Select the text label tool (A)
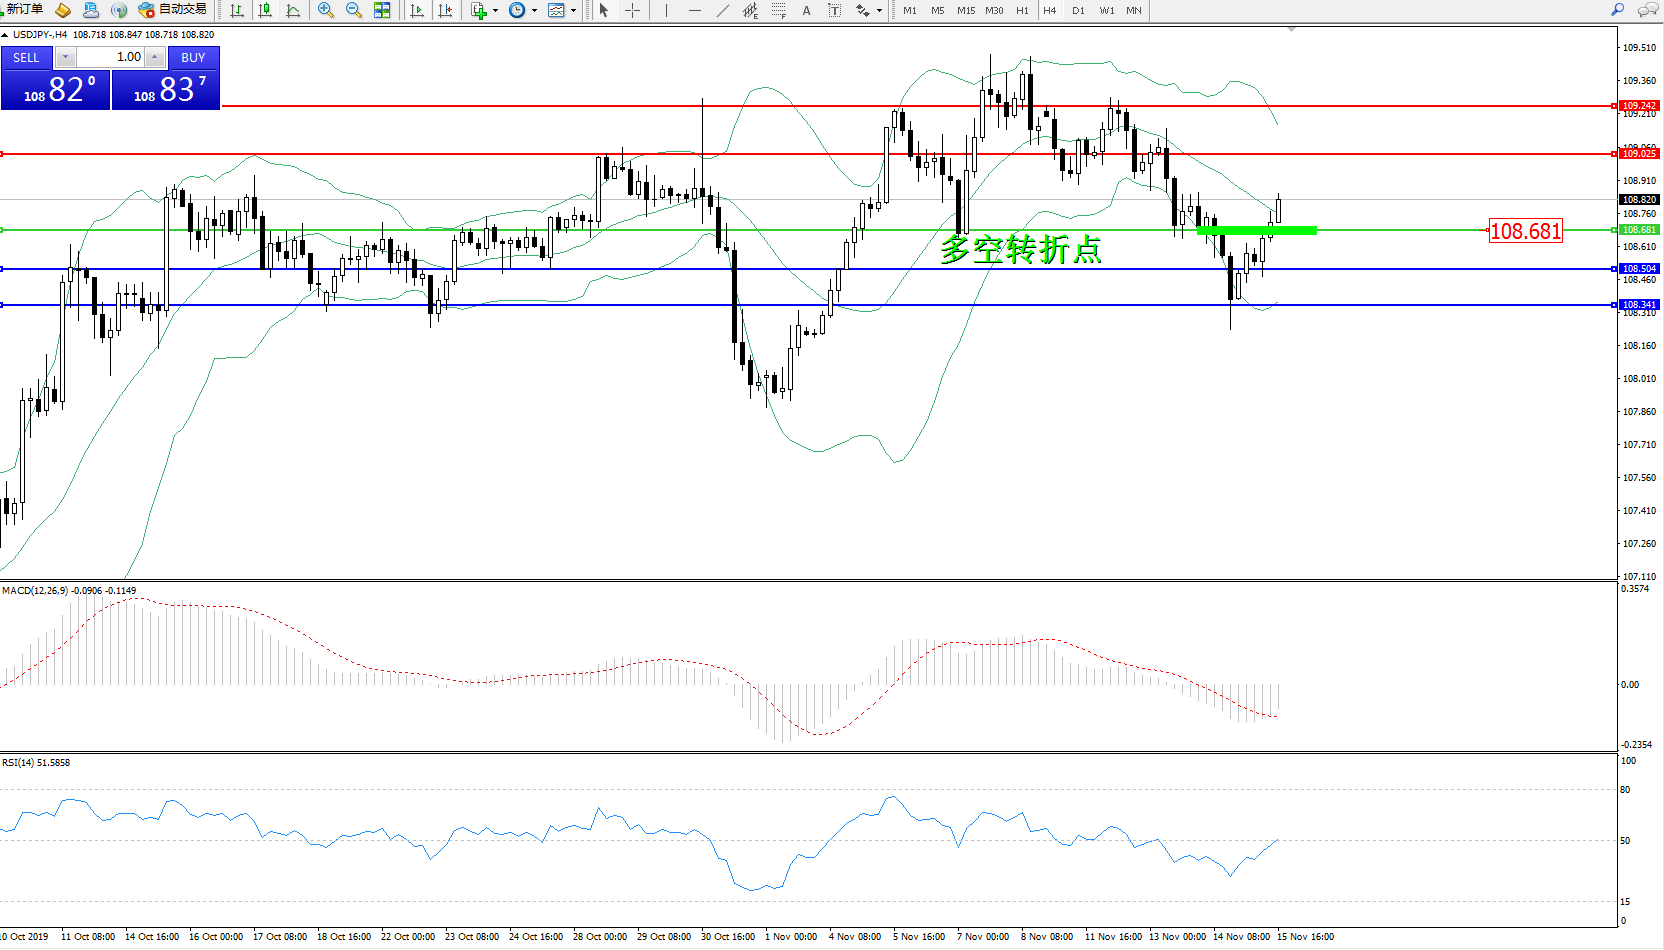 806,10
